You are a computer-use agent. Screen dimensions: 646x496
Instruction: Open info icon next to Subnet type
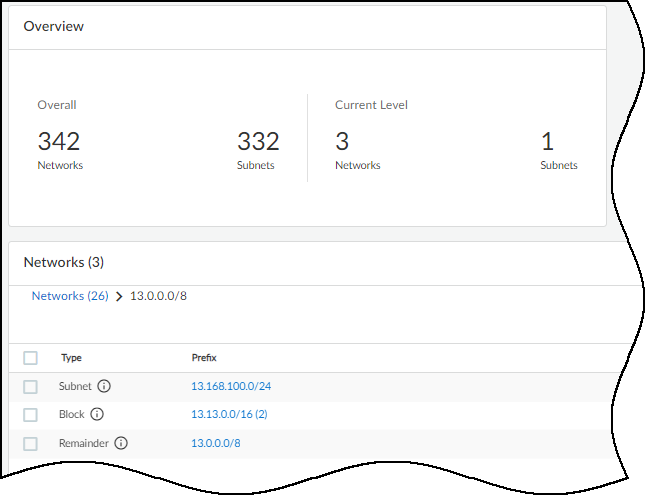pos(104,386)
